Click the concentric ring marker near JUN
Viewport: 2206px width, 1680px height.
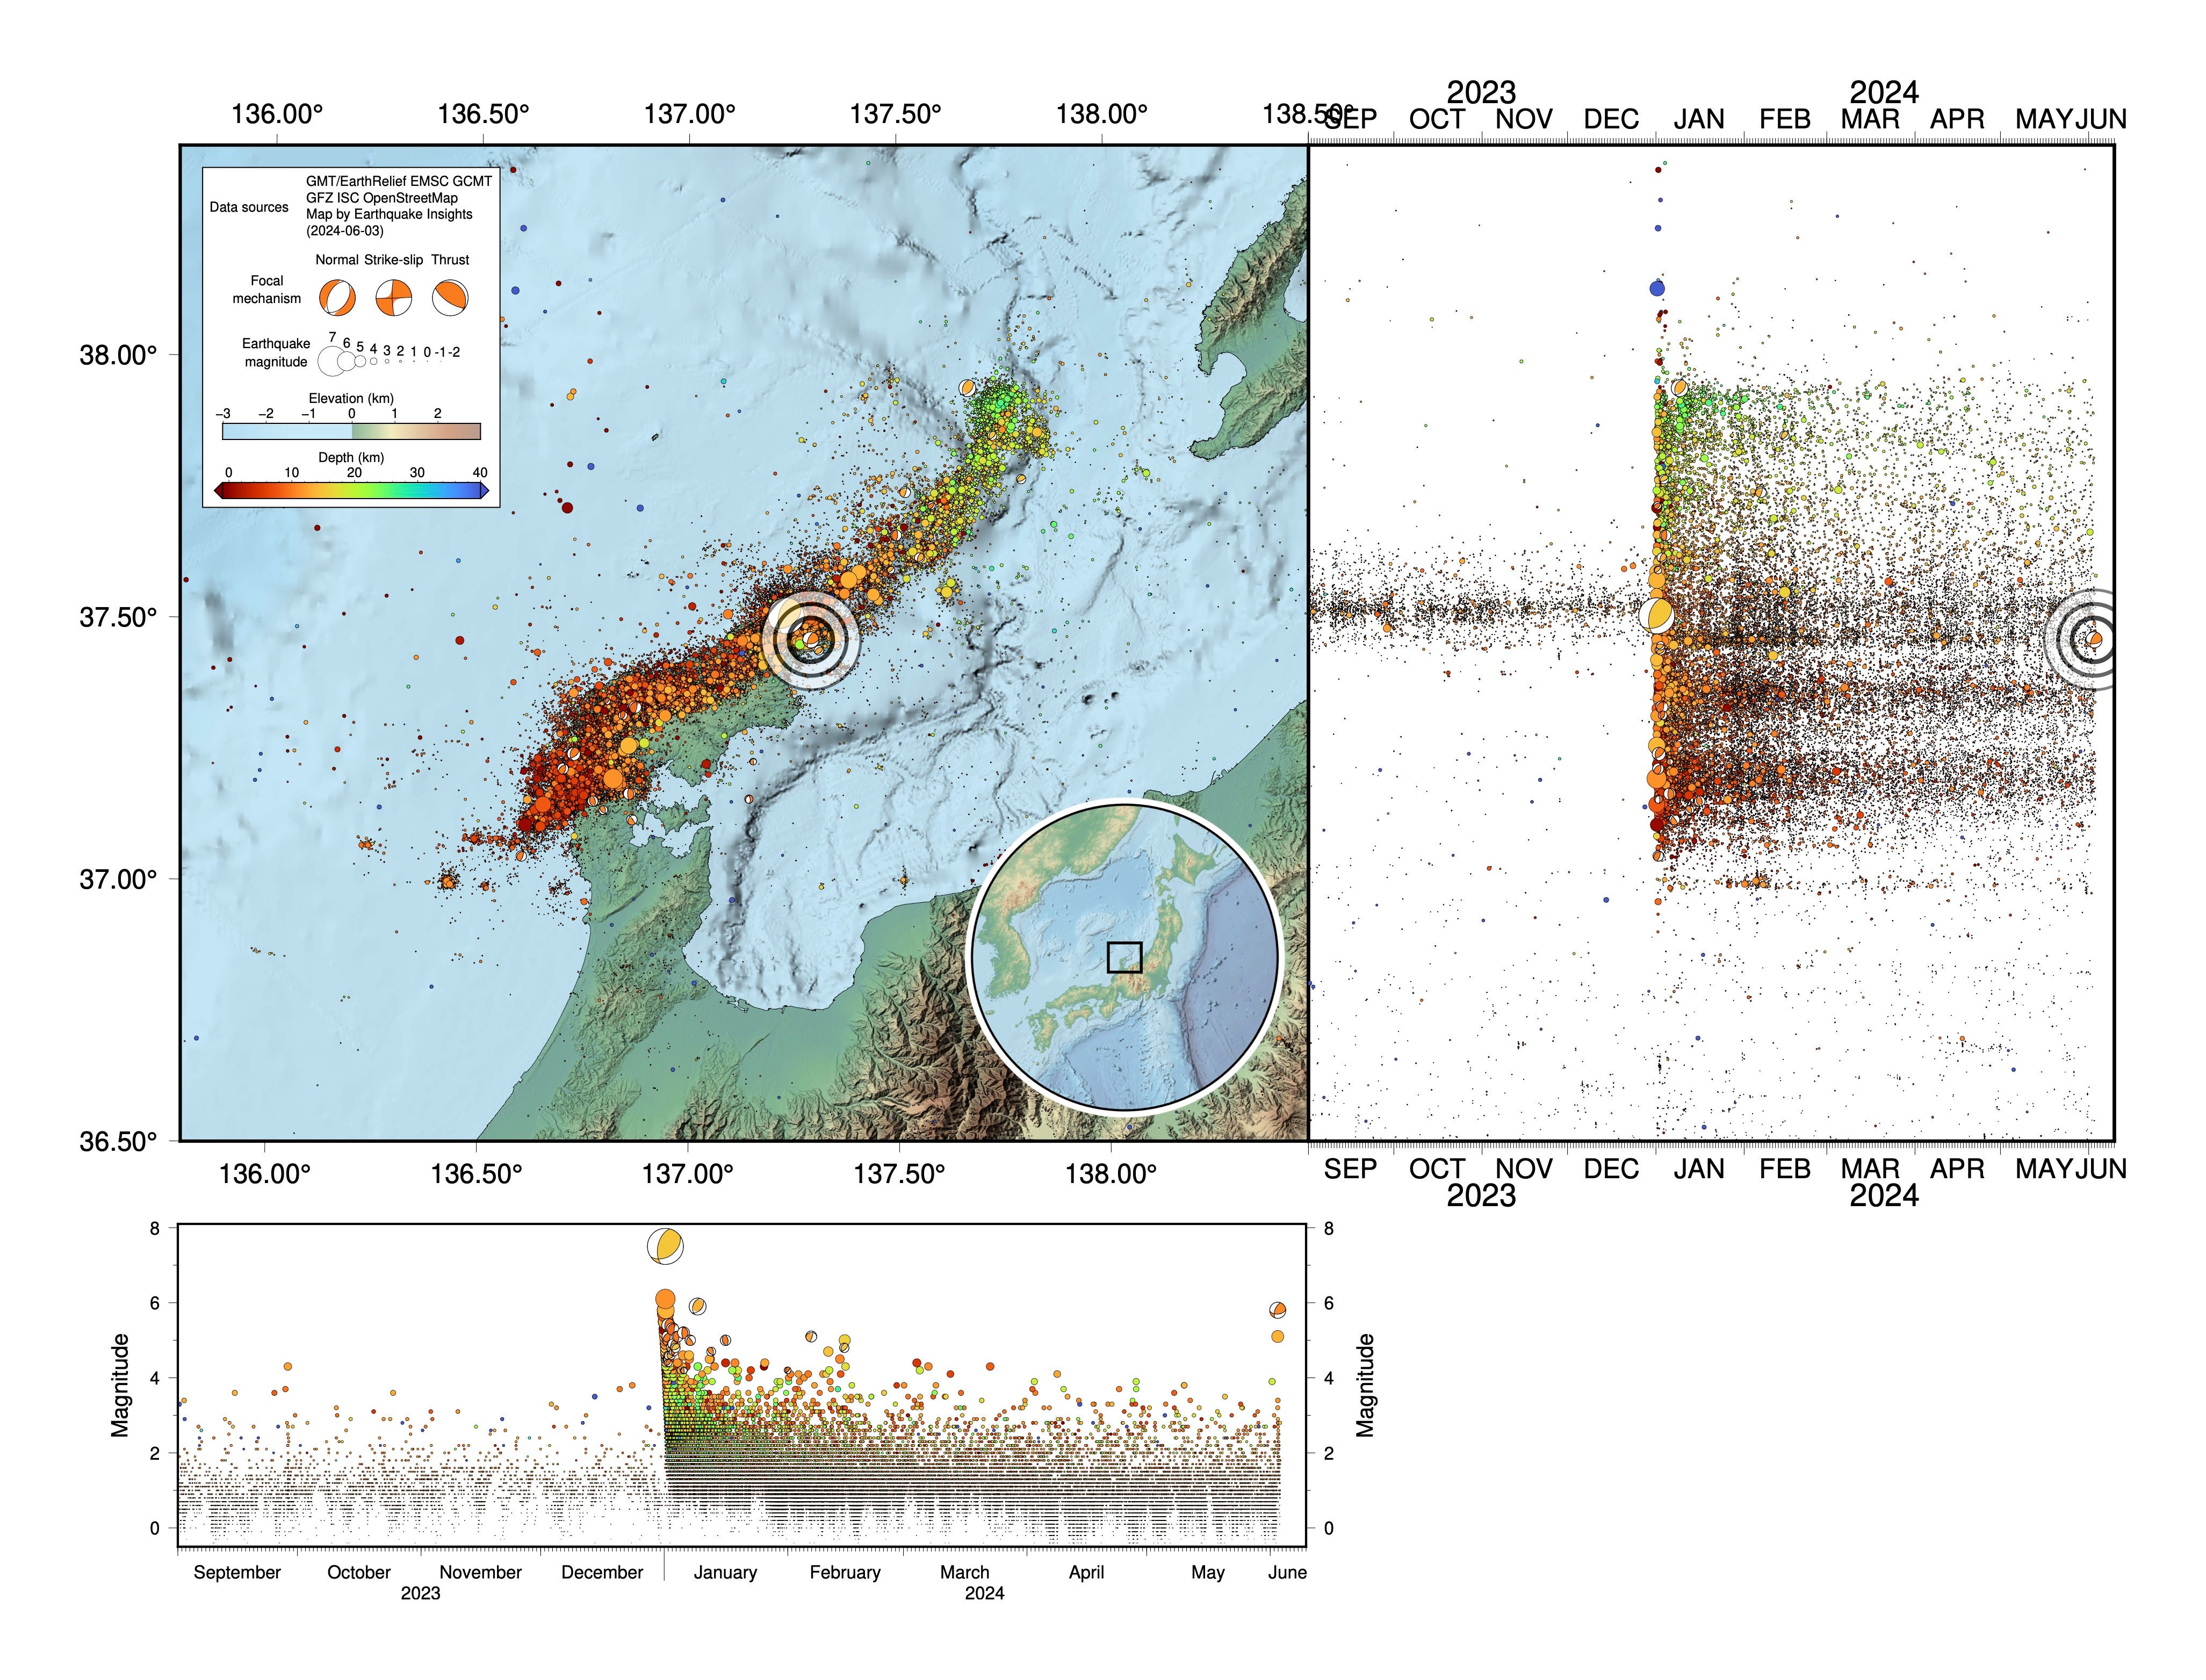(x=2093, y=639)
